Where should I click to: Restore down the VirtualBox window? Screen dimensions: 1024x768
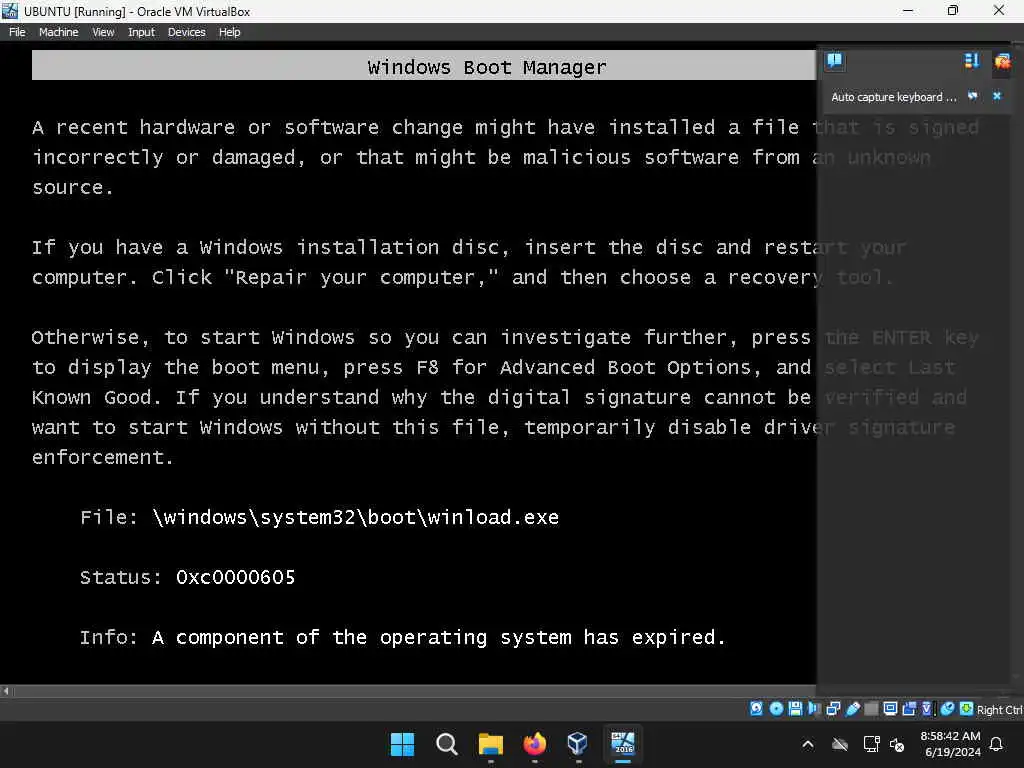(x=953, y=10)
